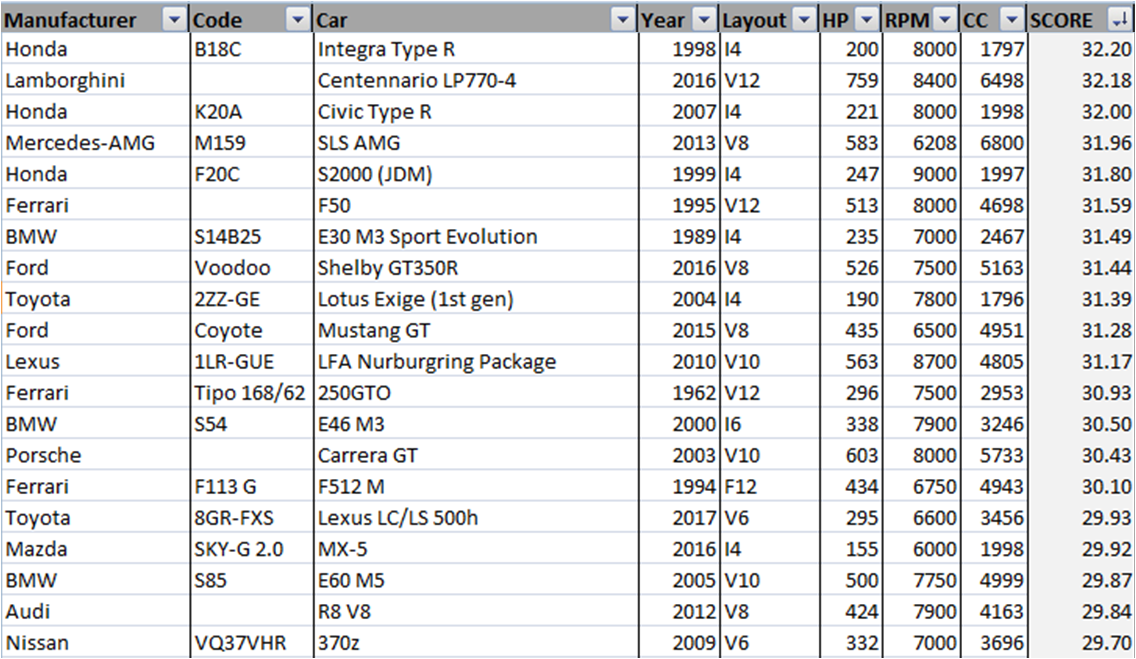The width and height of the screenshot is (1136, 659).
Task: Expand the Layout column filter arrow
Action: click(804, 20)
